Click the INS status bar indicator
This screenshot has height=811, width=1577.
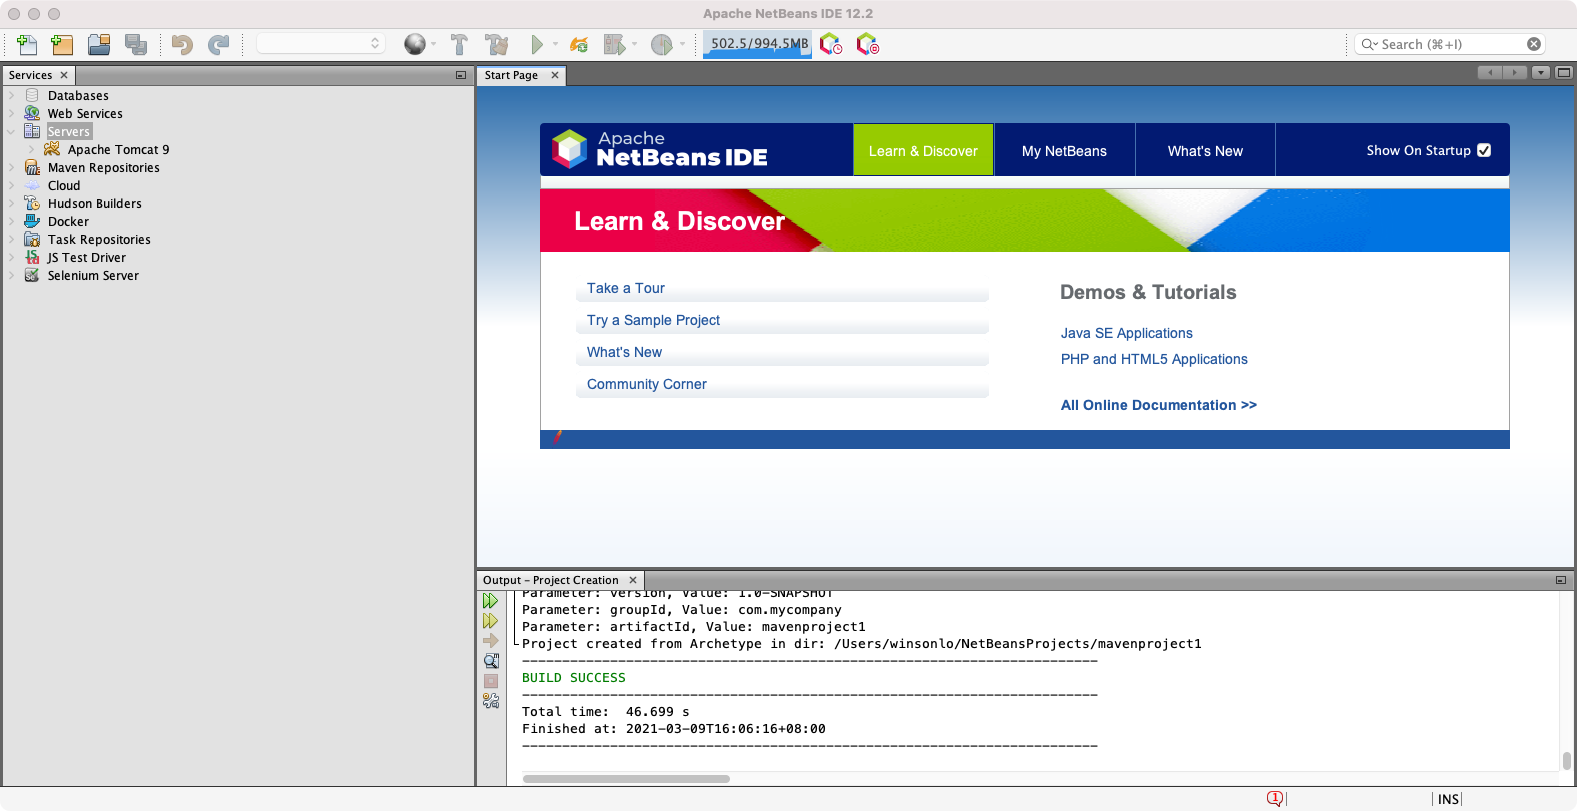pyautogui.click(x=1448, y=799)
